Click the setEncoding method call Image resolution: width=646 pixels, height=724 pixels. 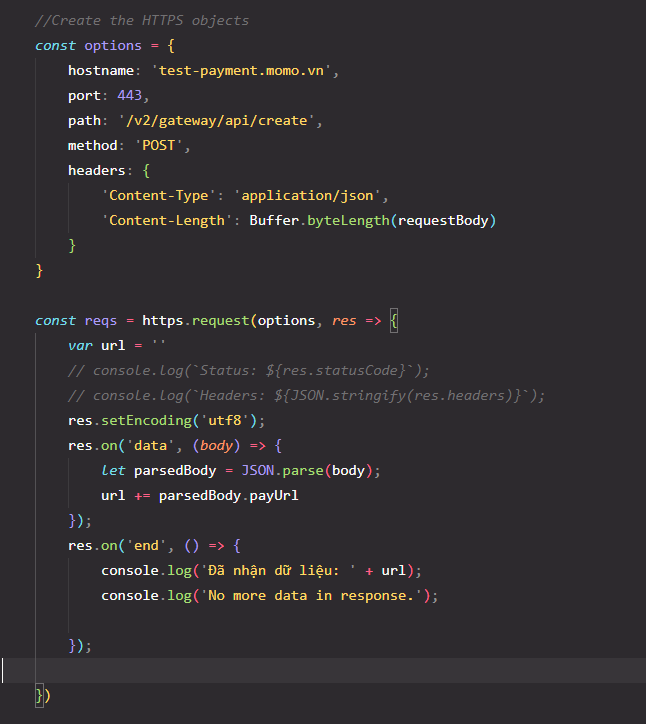(x=146, y=420)
